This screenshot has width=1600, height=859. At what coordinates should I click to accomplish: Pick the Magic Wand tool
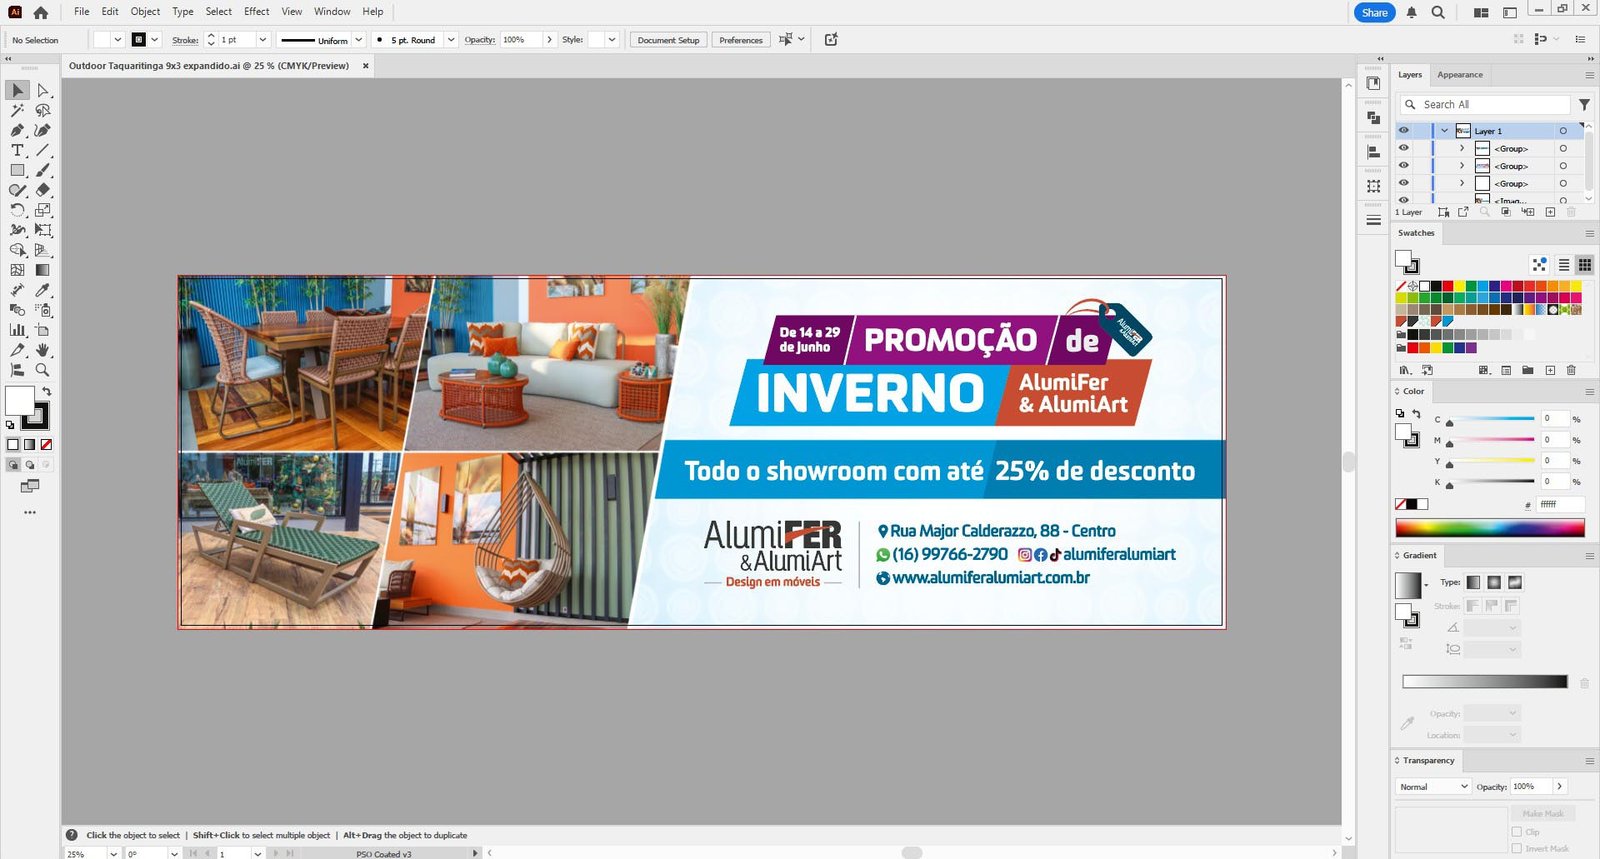(x=17, y=110)
